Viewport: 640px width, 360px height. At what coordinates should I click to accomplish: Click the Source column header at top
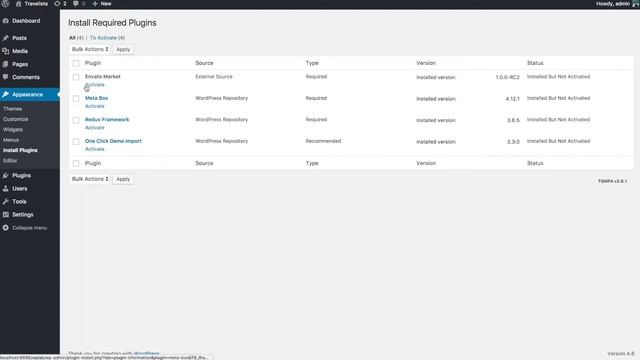(204, 63)
